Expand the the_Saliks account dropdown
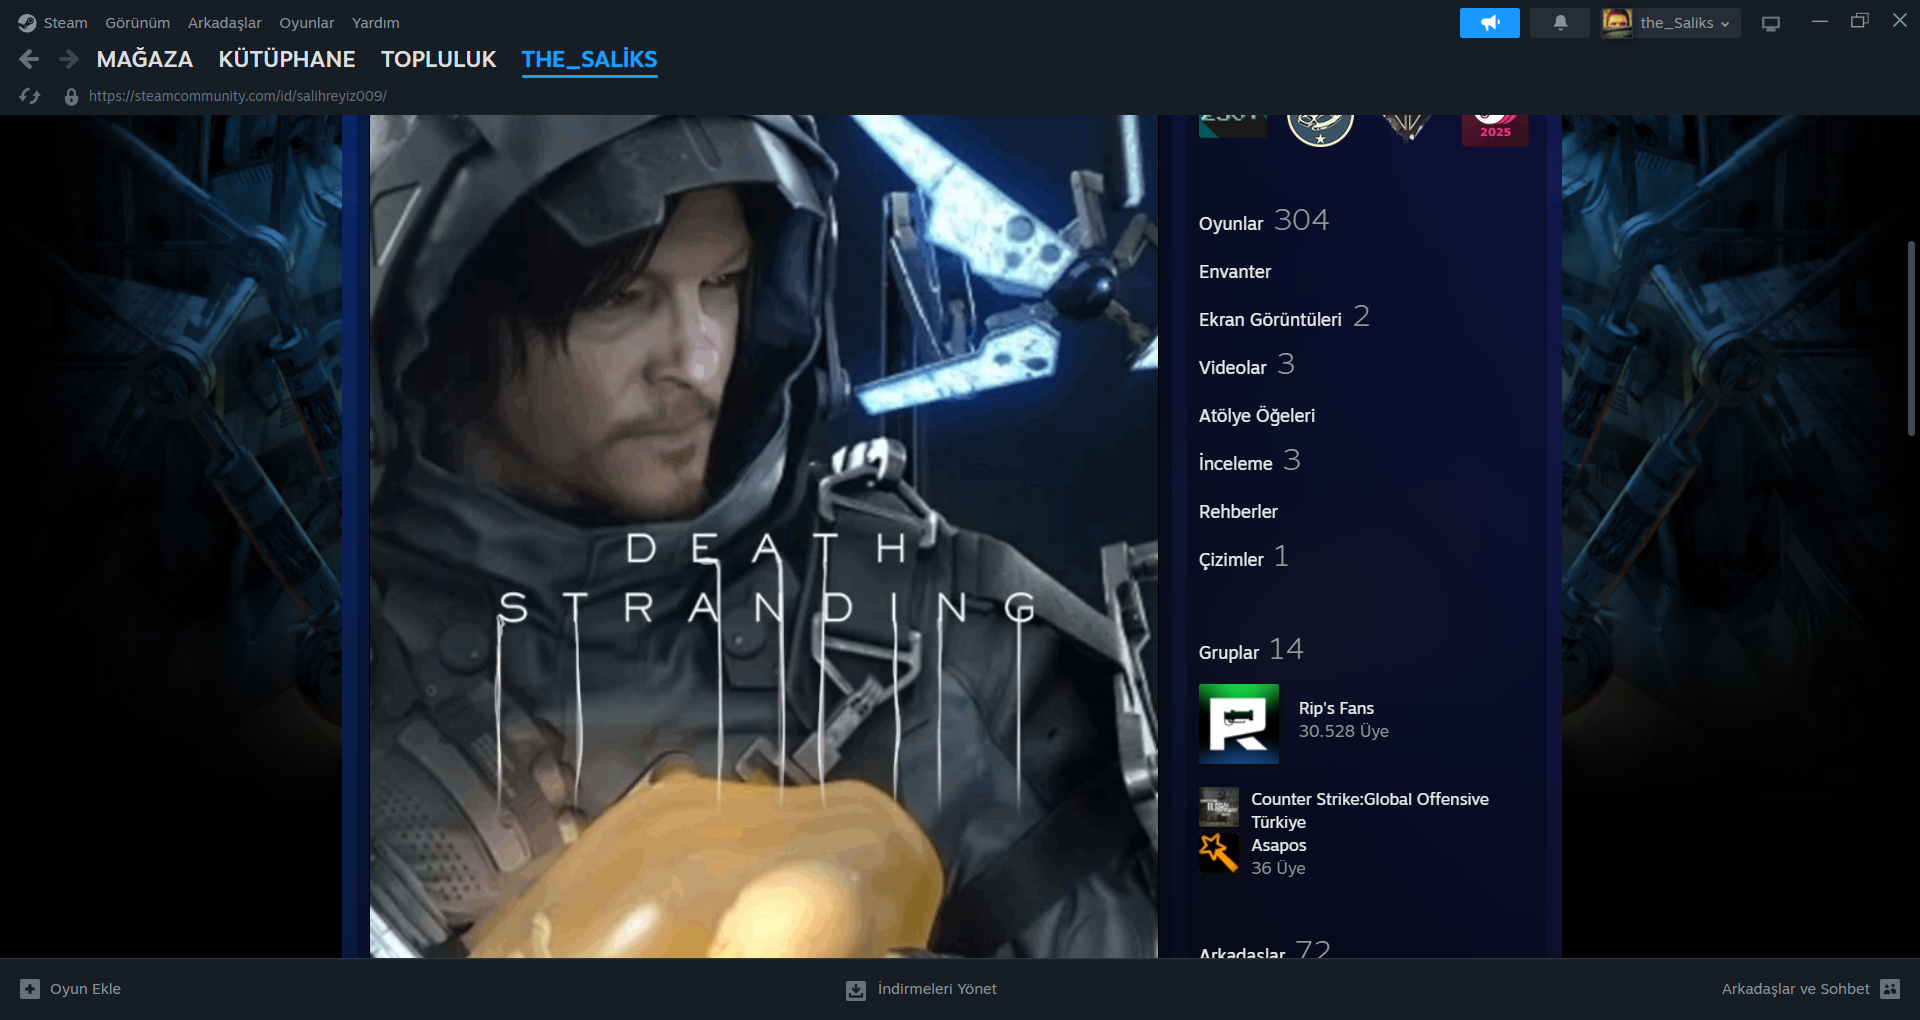 (x=1685, y=23)
